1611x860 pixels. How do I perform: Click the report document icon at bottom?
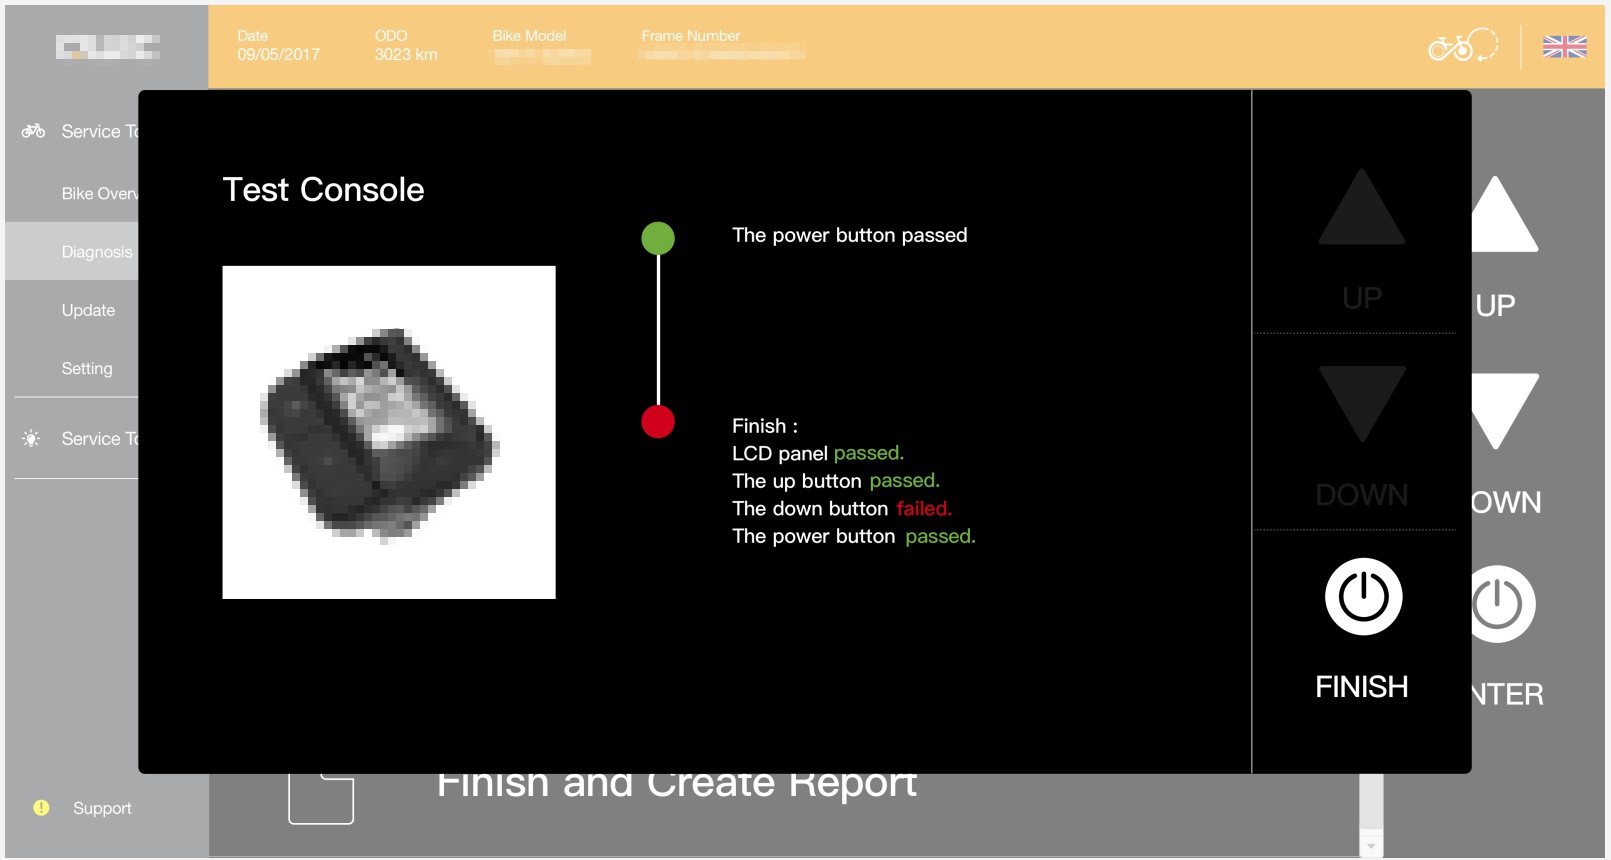click(321, 800)
